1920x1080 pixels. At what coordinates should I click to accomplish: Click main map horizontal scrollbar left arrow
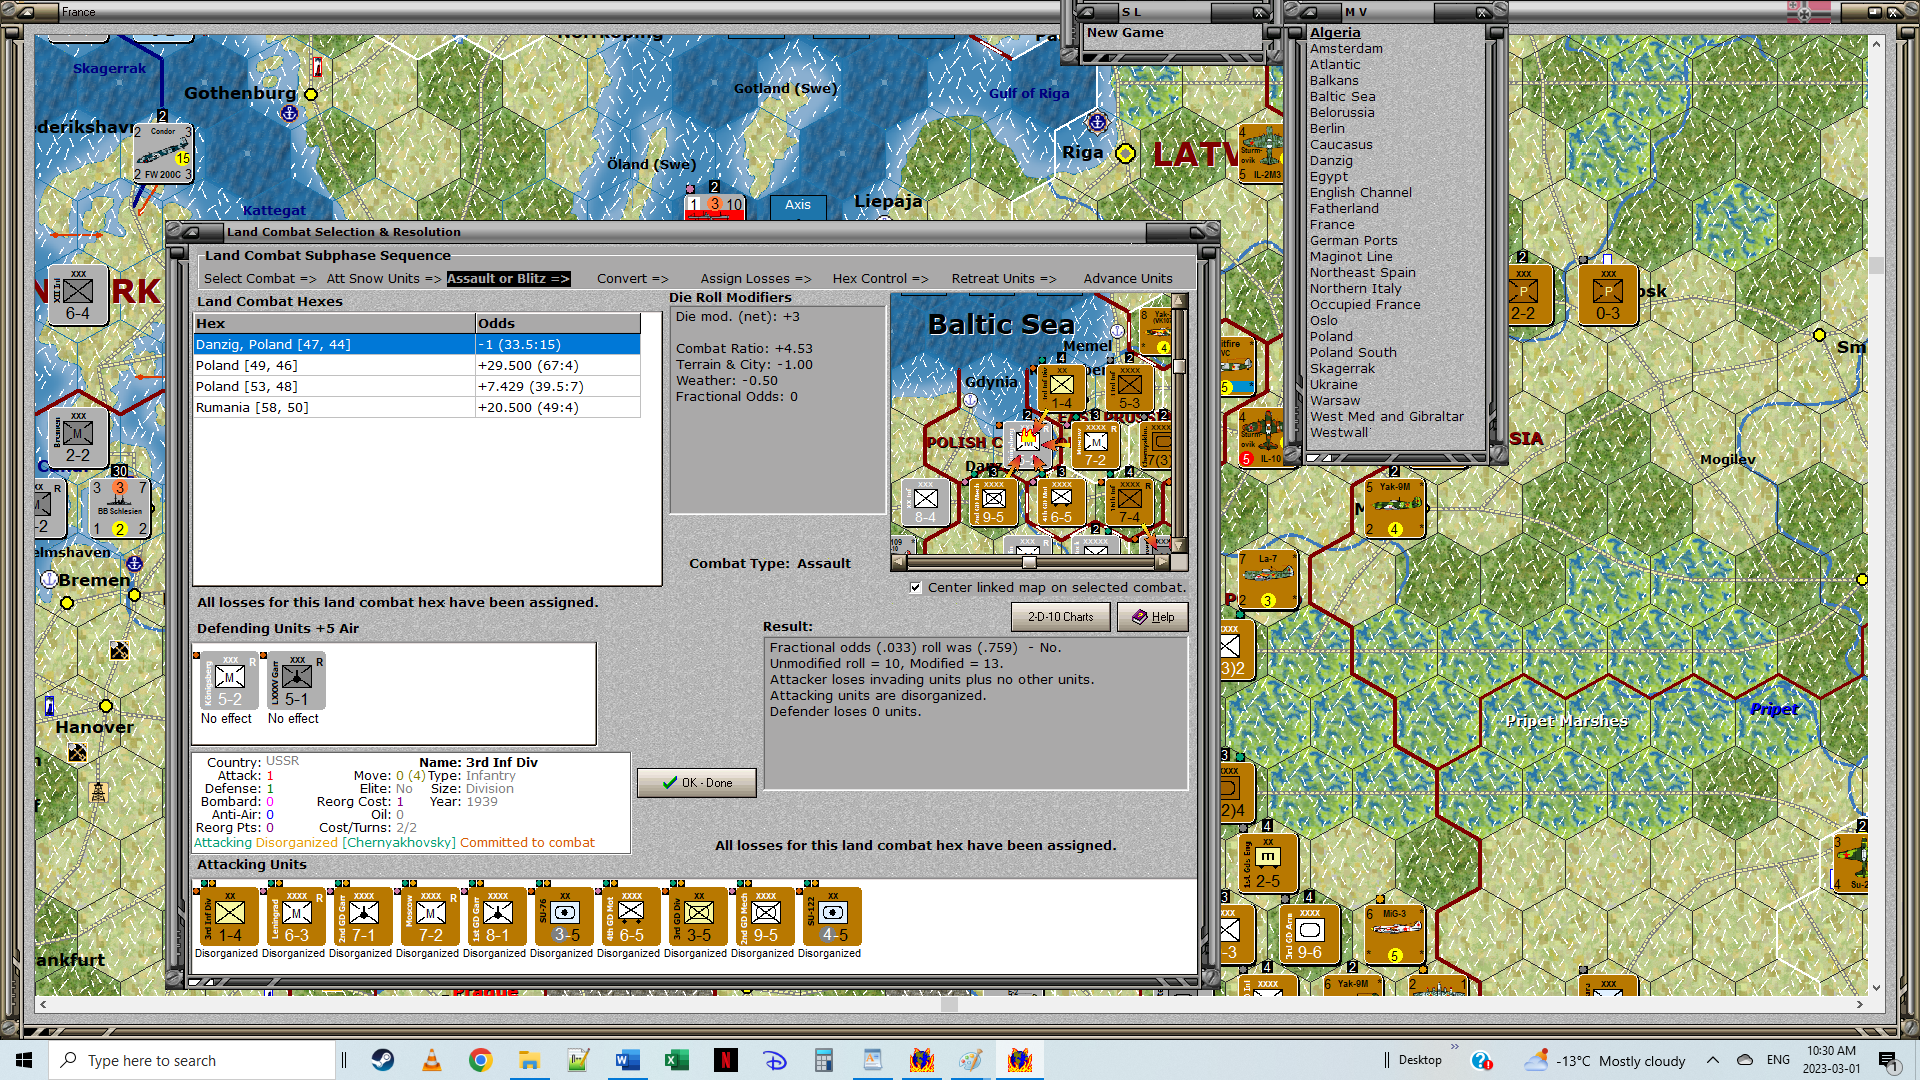(42, 1004)
